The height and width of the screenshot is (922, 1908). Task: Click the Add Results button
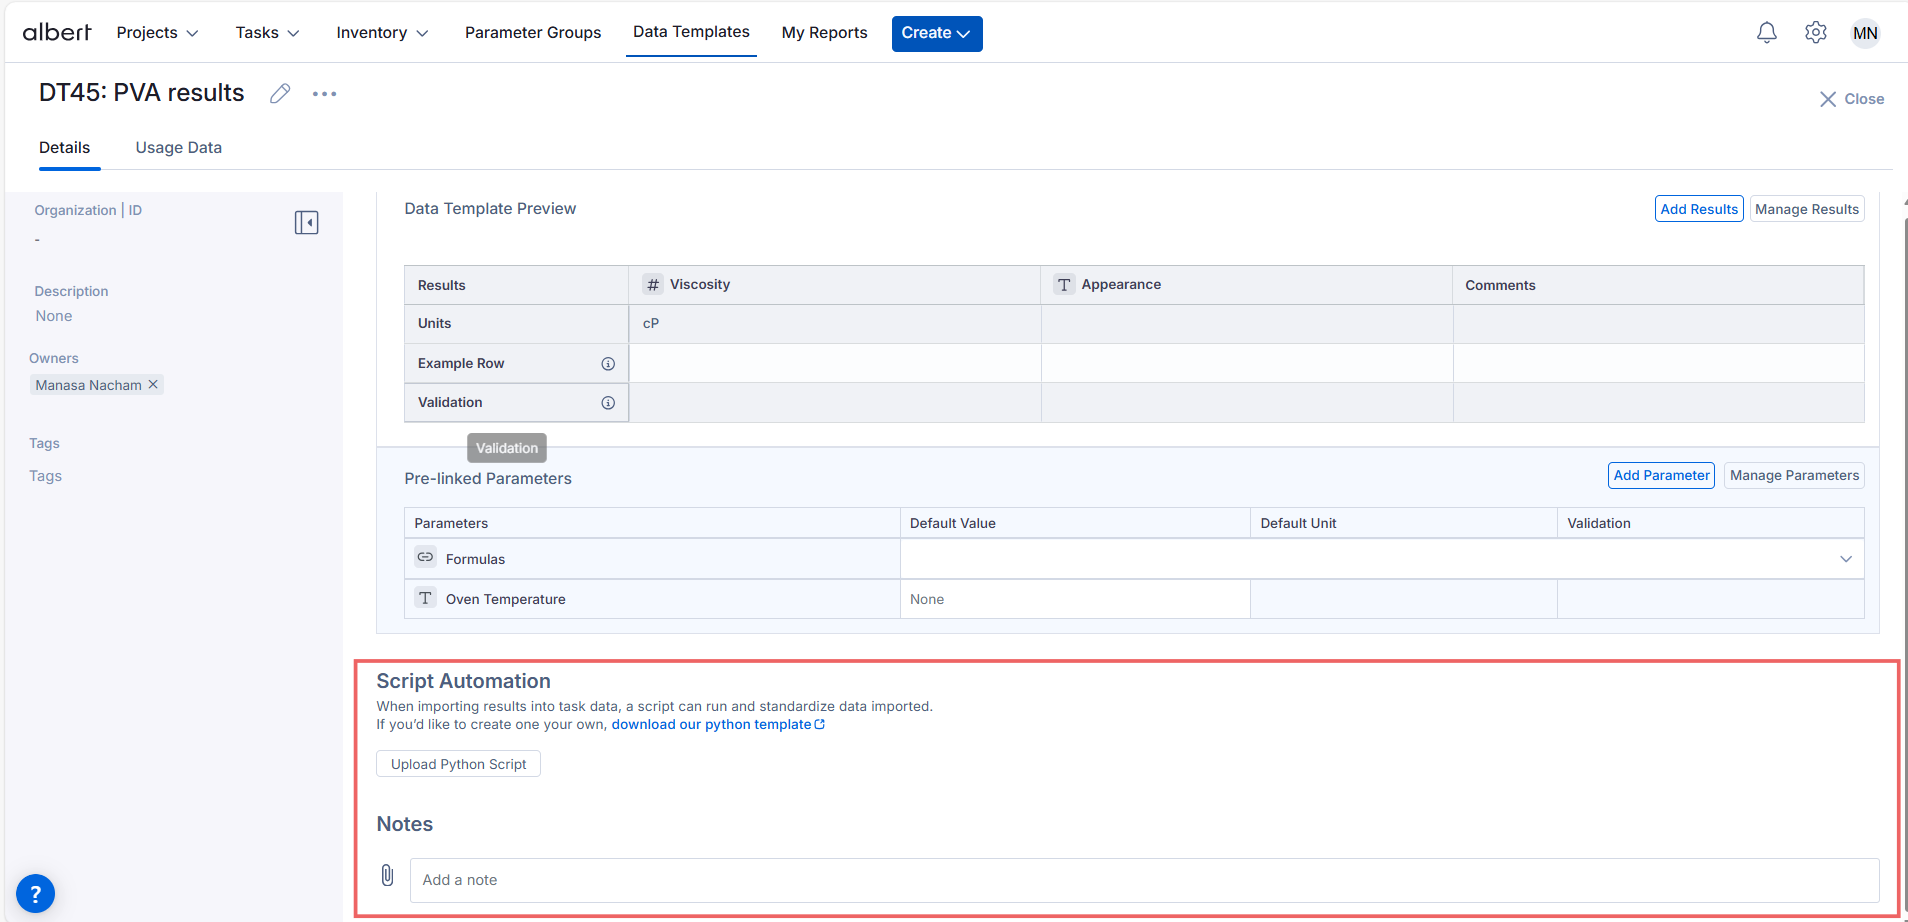(1698, 209)
